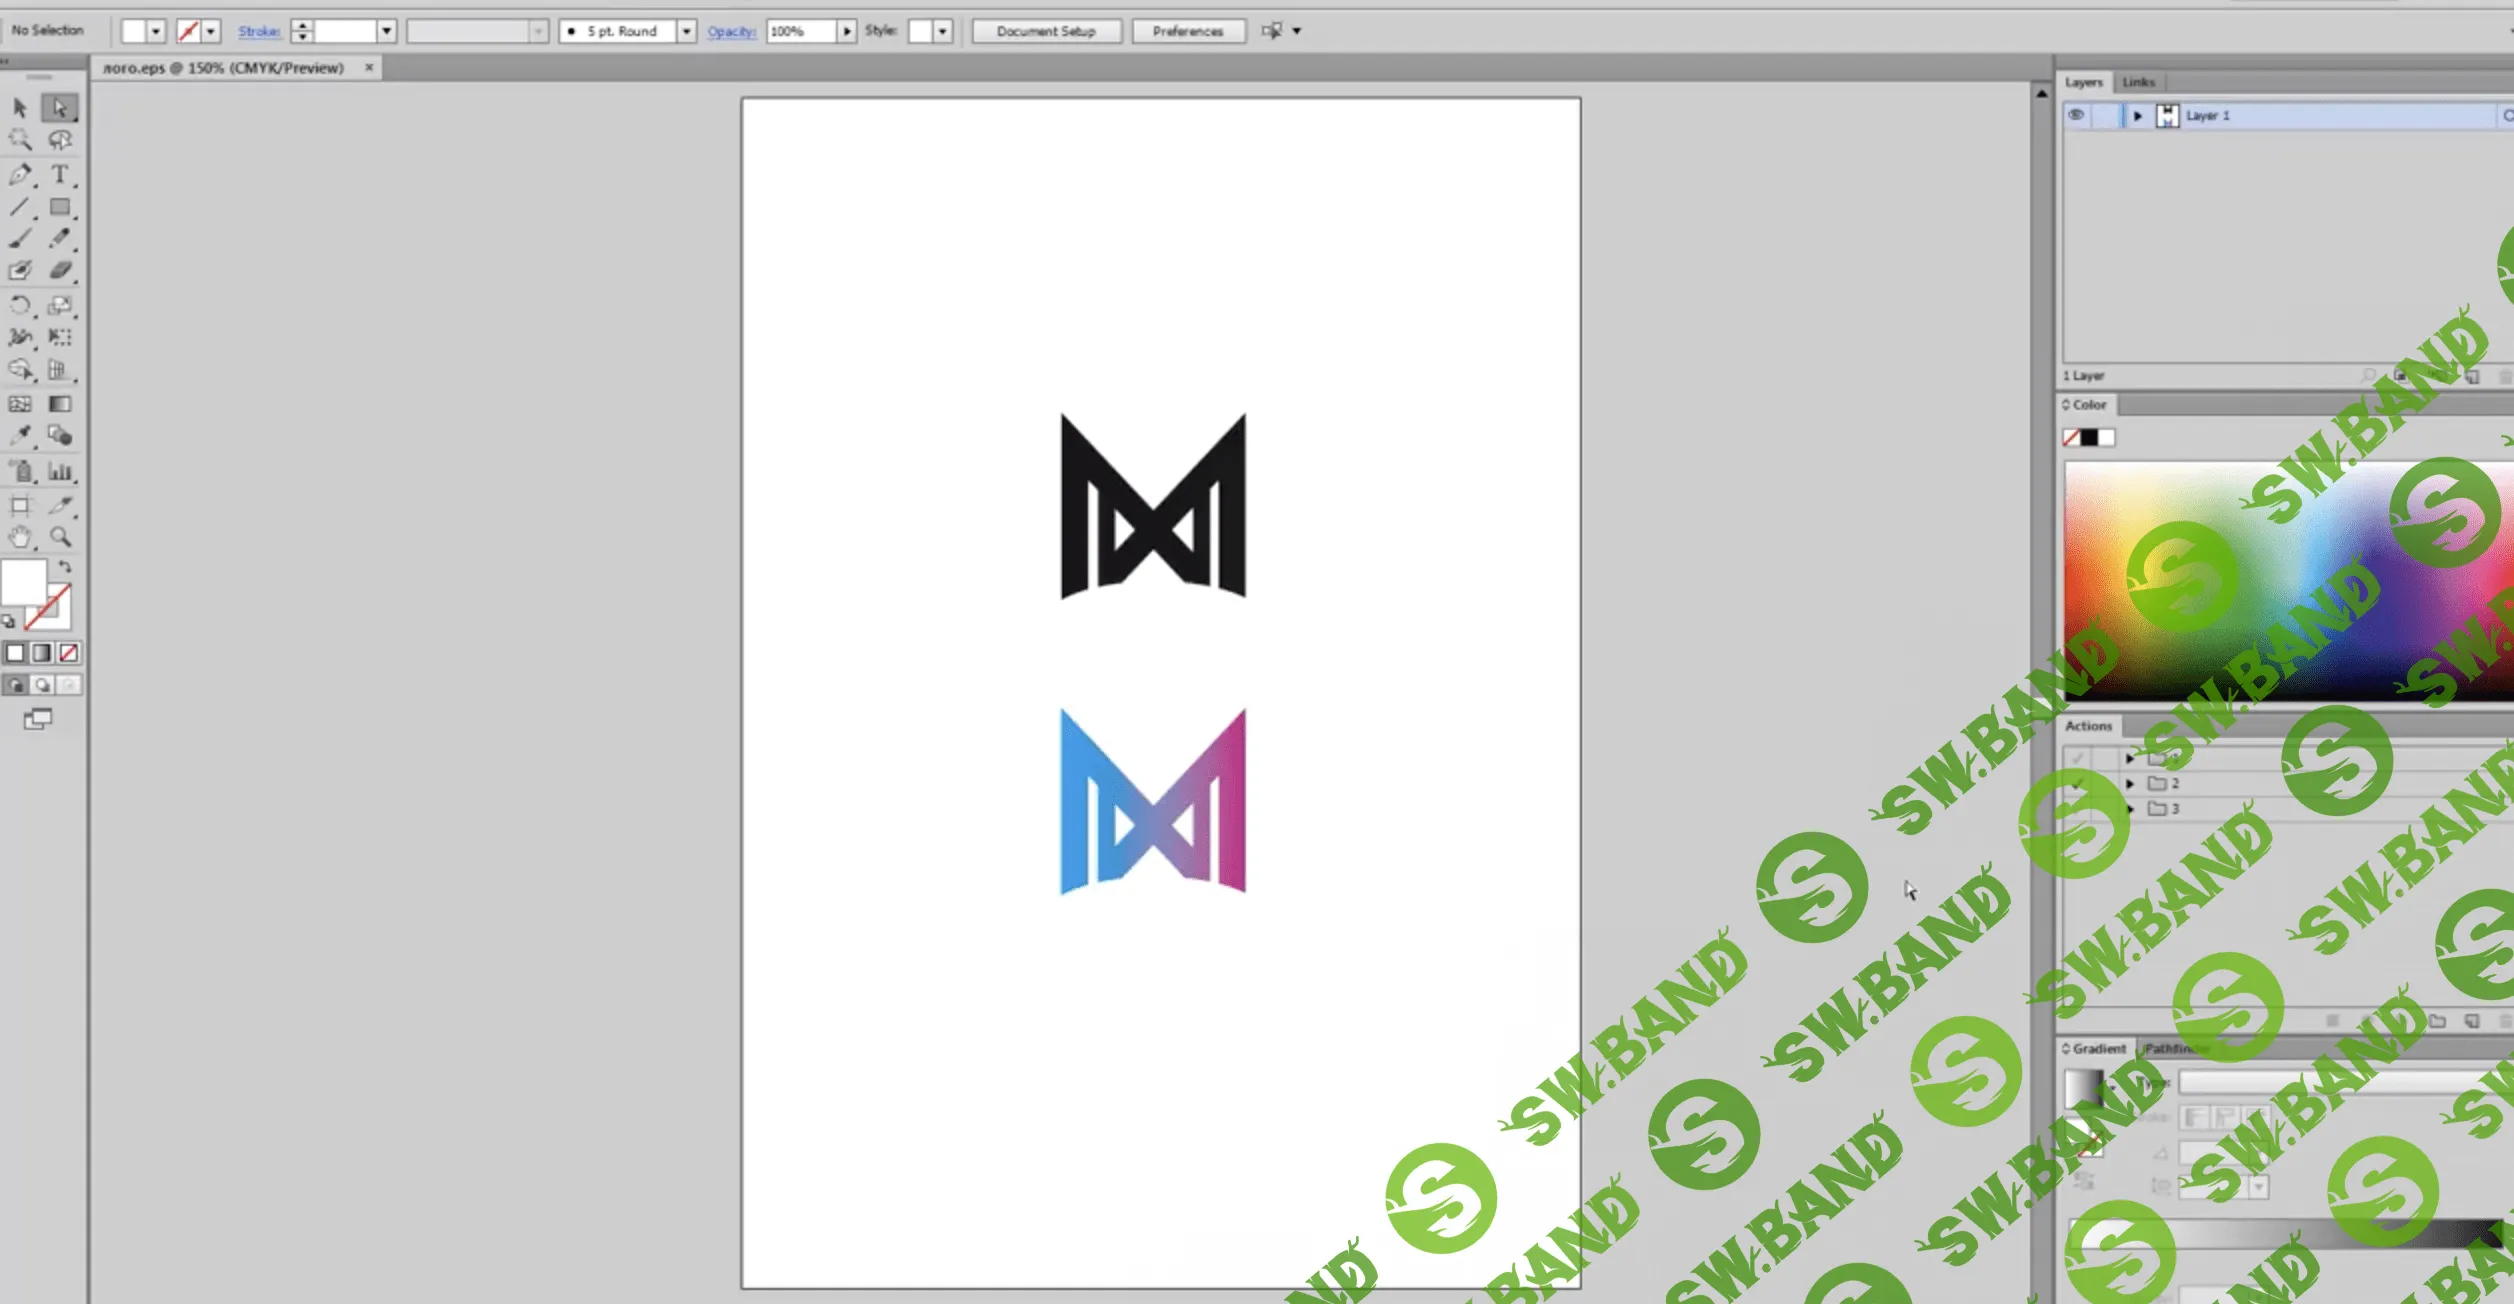The image size is (2514, 1304).
Task: Select the Rotate tool
Action: click(x=20, y=305)
